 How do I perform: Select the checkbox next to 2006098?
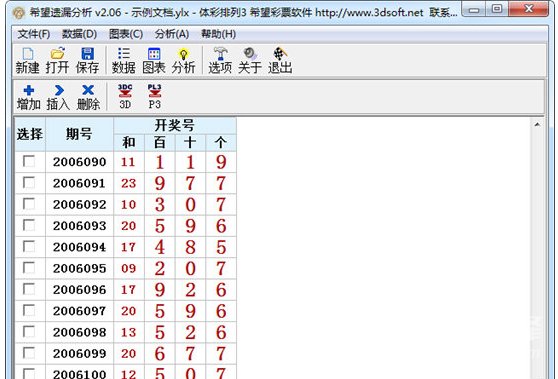click(29, 332)
